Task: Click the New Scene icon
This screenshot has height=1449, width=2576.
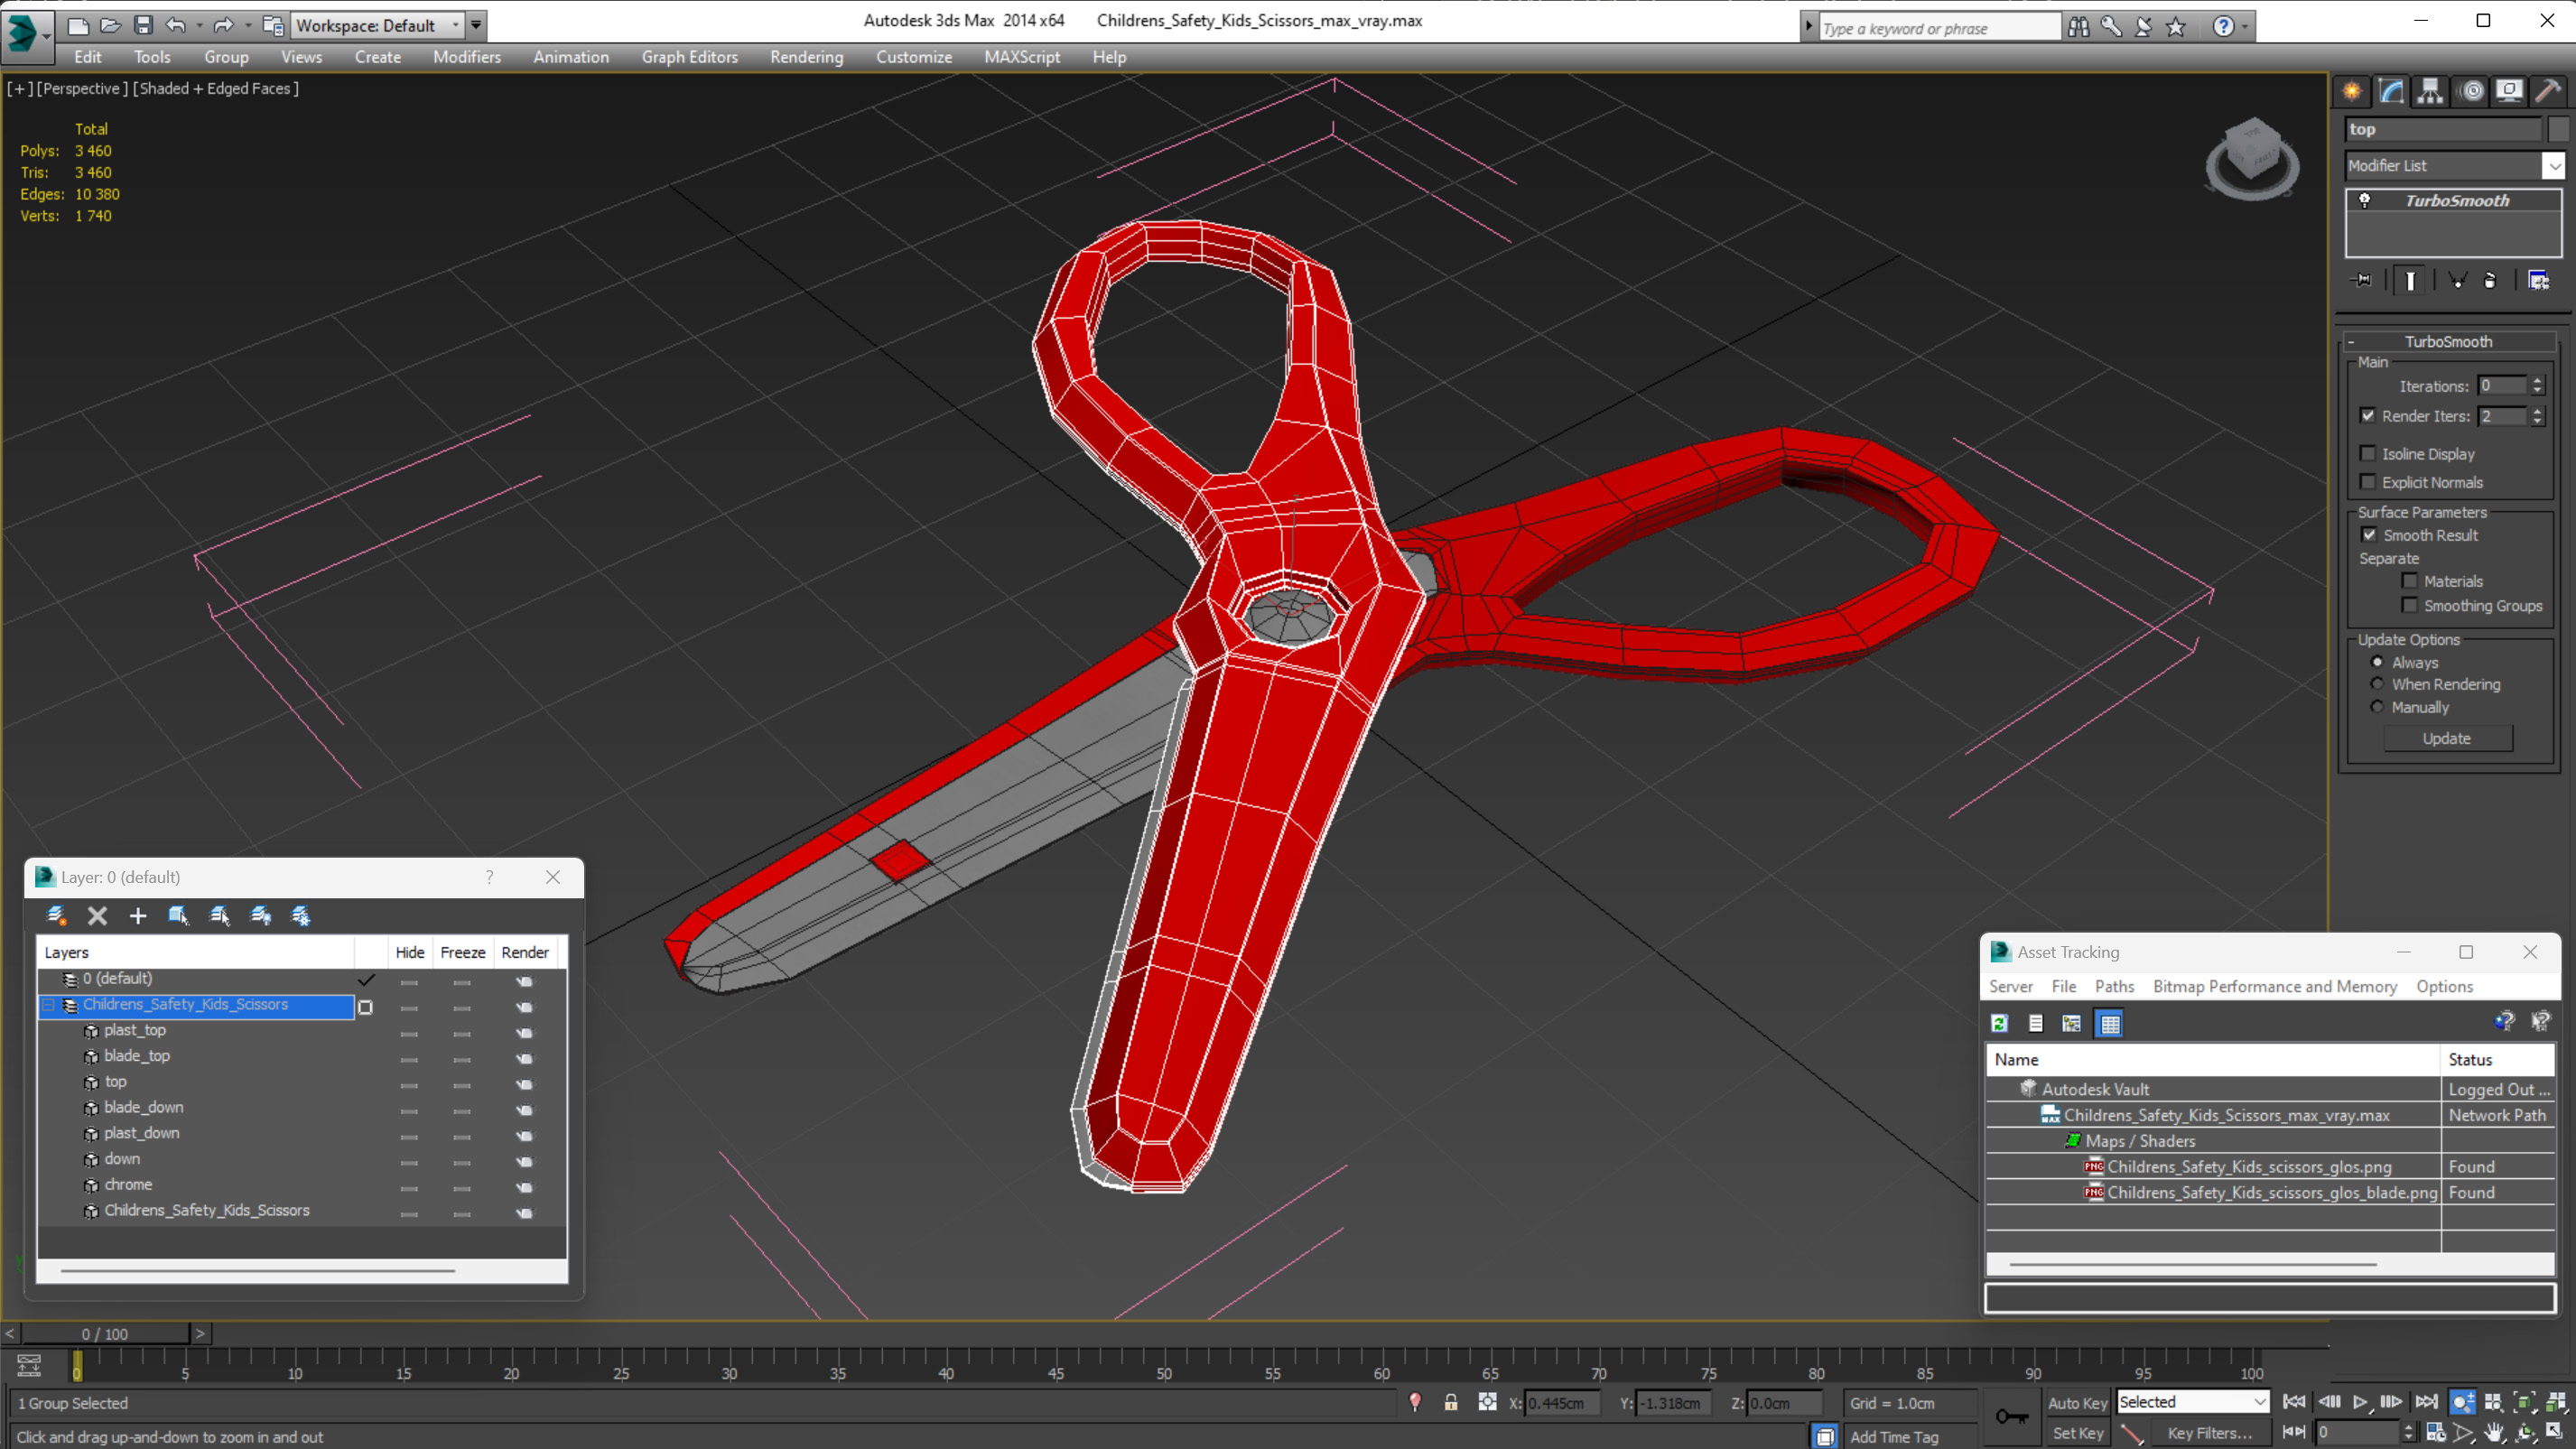Action: pyautogui.click(x=77, y=25)
